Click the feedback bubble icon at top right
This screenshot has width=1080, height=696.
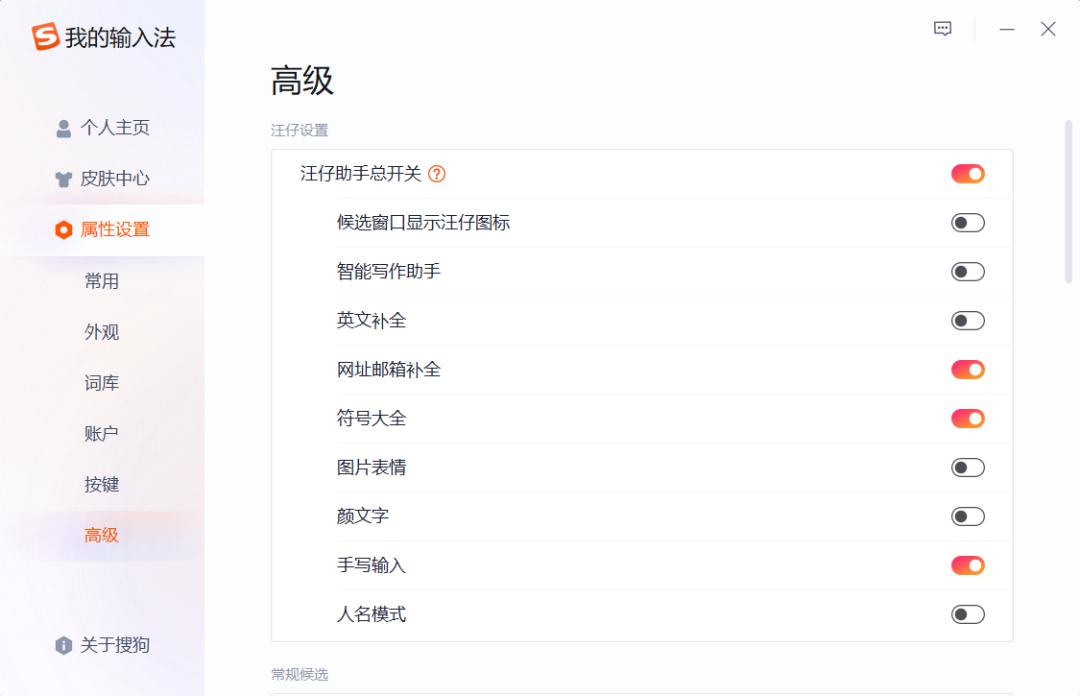coord(941,29)
